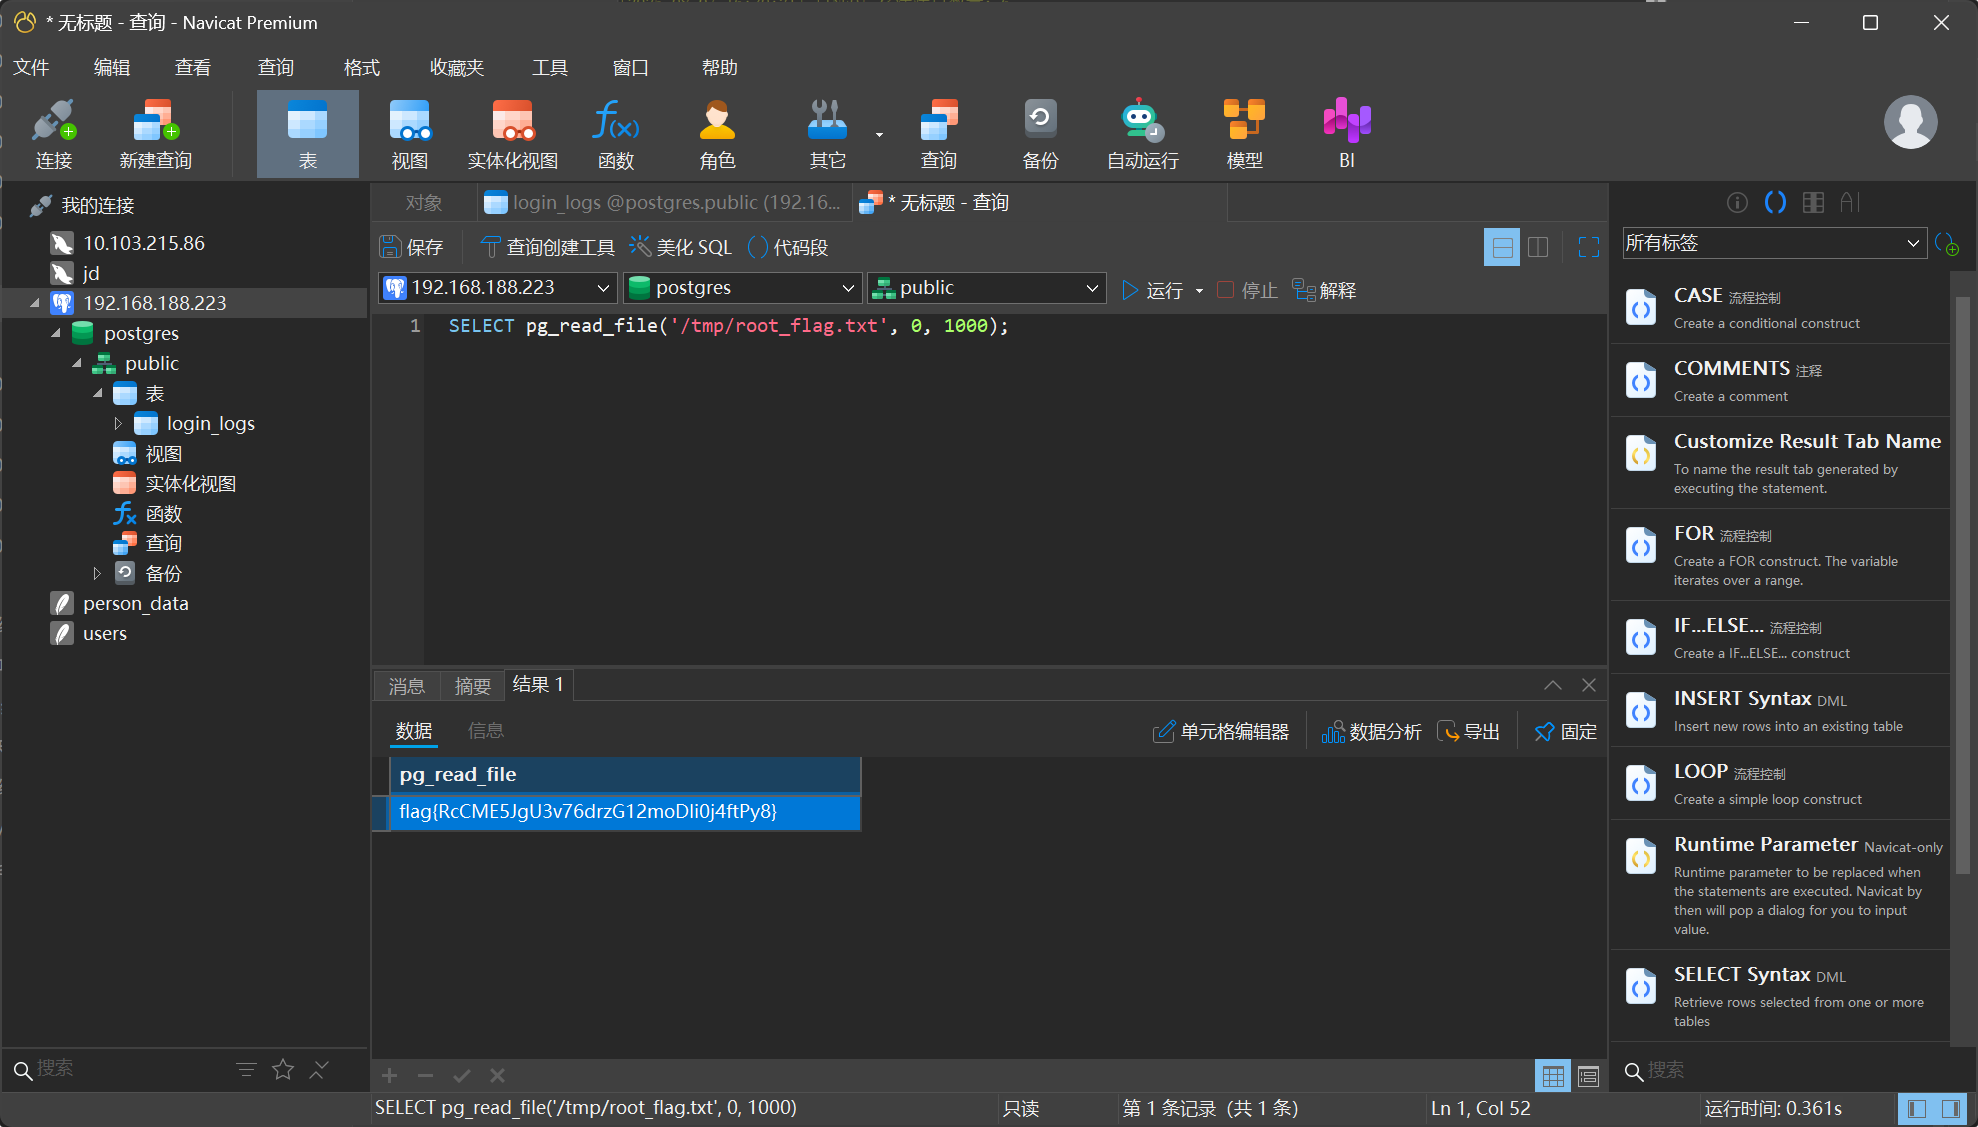
Task: Select the CASE snippet entry
Action: tap(1780, 308)
